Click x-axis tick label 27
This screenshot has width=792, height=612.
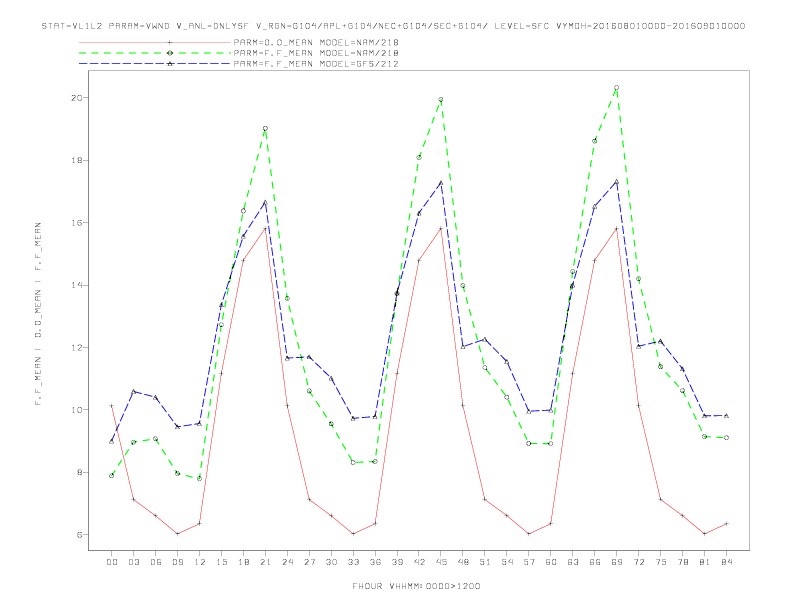pos(309,562)
